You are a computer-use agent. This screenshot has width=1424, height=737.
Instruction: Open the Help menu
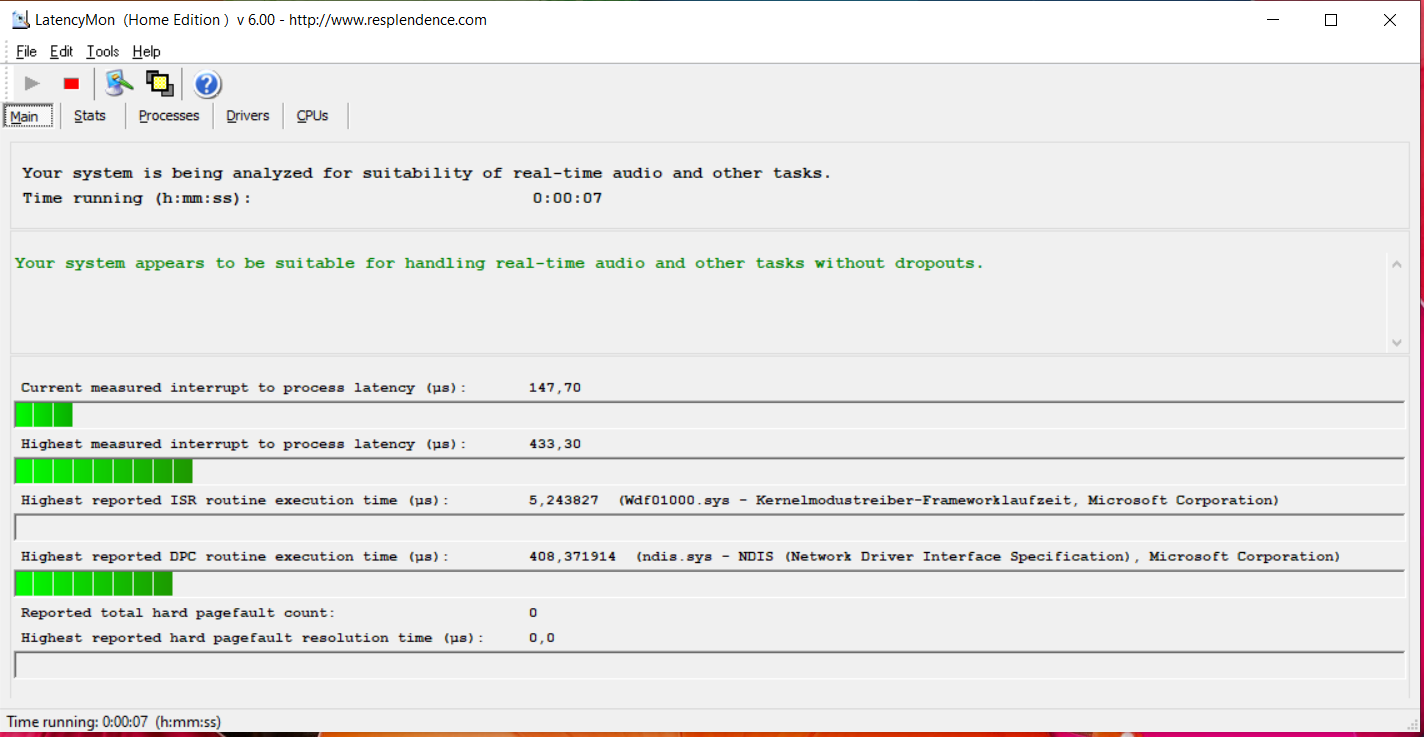(146, 52)
